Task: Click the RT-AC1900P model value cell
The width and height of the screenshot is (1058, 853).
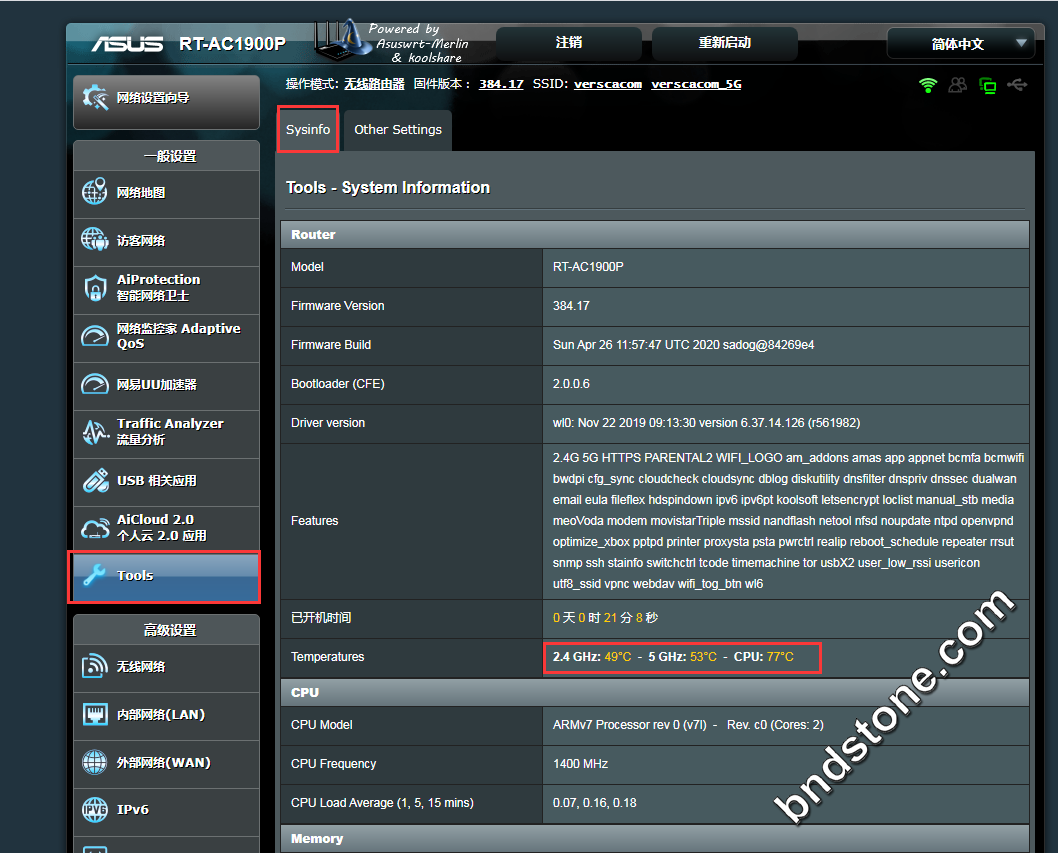Action: click(786, 267)
